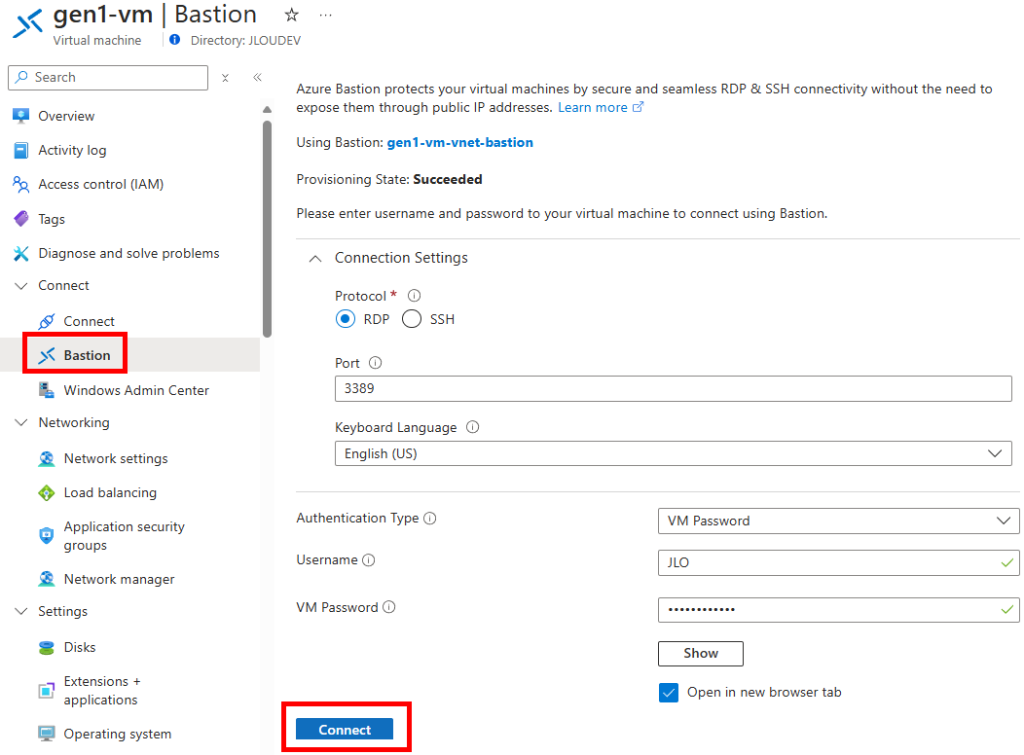
Task: Collapse the Connection Settings section
Action: tap(315, 259)
